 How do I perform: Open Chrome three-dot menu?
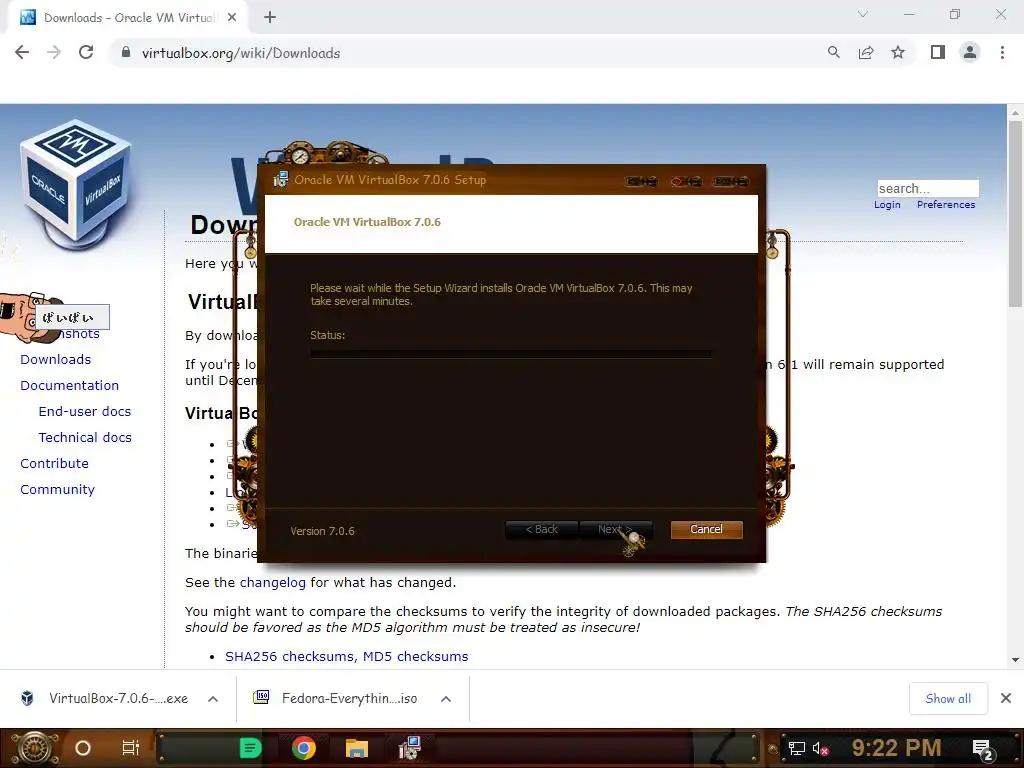[x=1002, y=53]
